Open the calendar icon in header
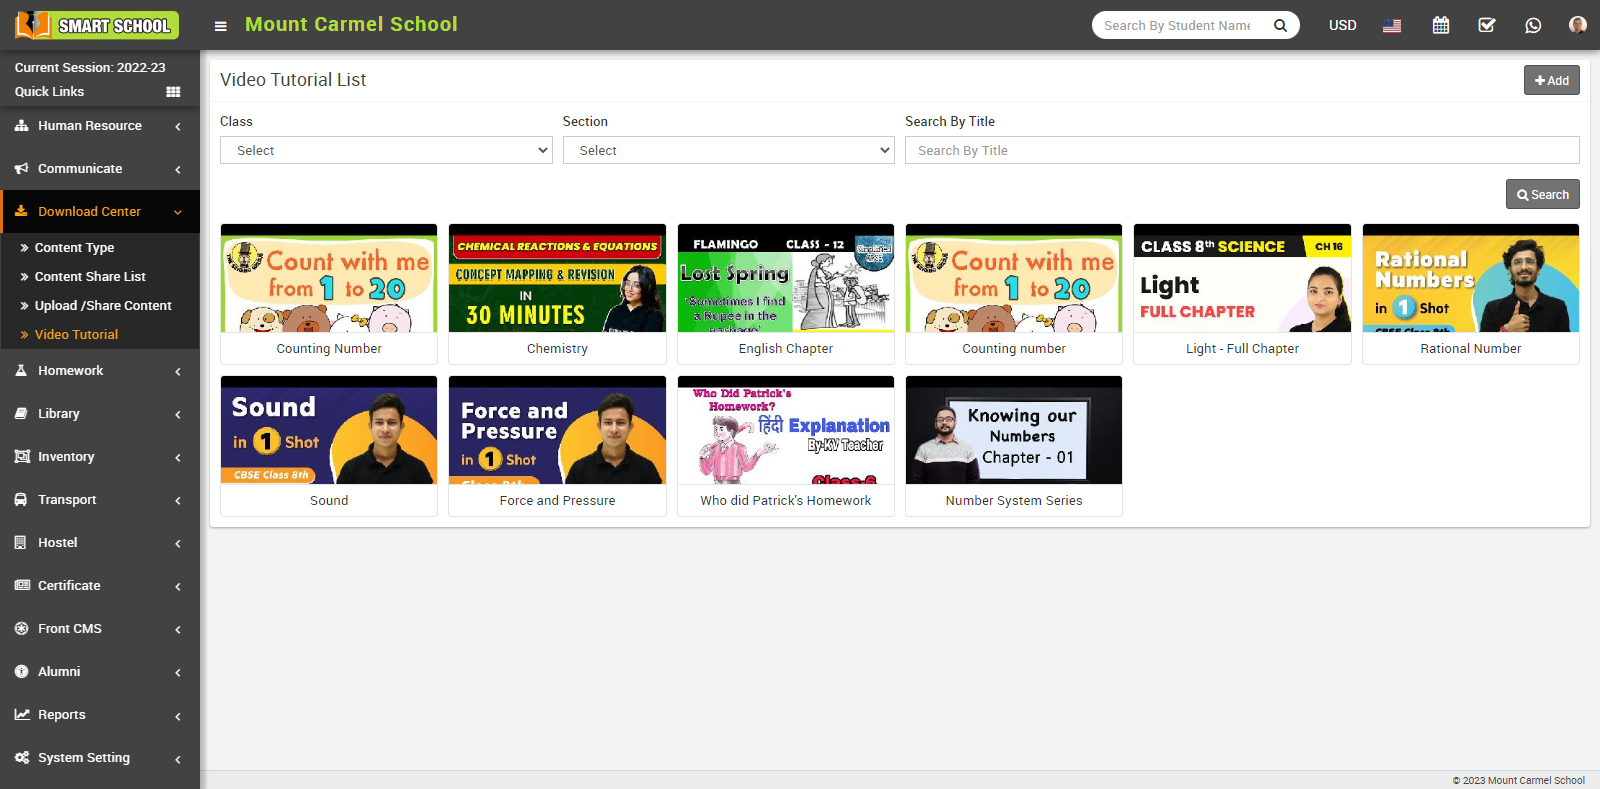The image size is (1600, 789). pyautogui.click(x=1440, y=25)
